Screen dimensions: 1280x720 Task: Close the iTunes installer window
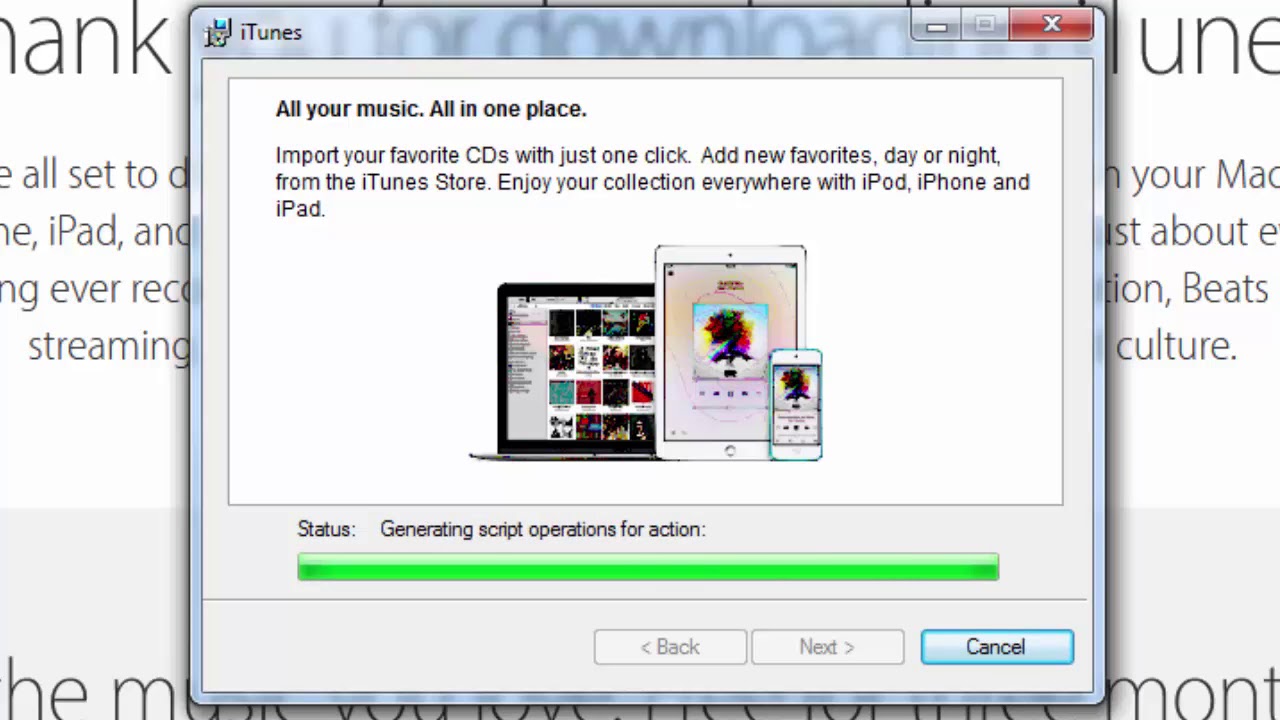pyautogui.click(x=1051, y=26)
